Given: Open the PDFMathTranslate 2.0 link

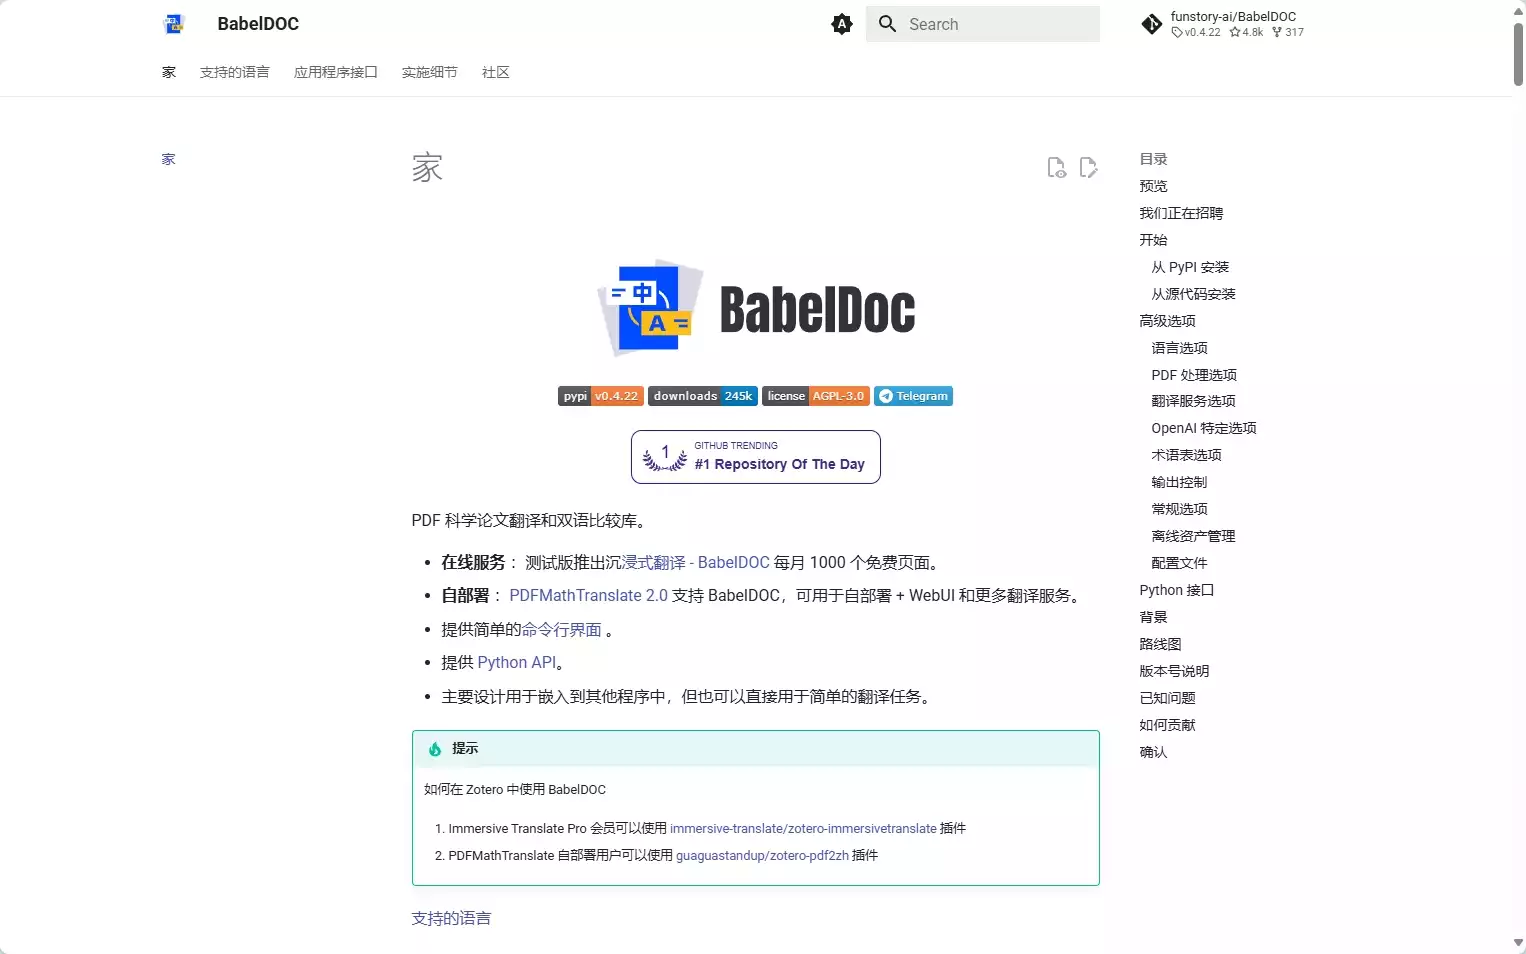Looking at the screenshot, I should click(588, 596).
